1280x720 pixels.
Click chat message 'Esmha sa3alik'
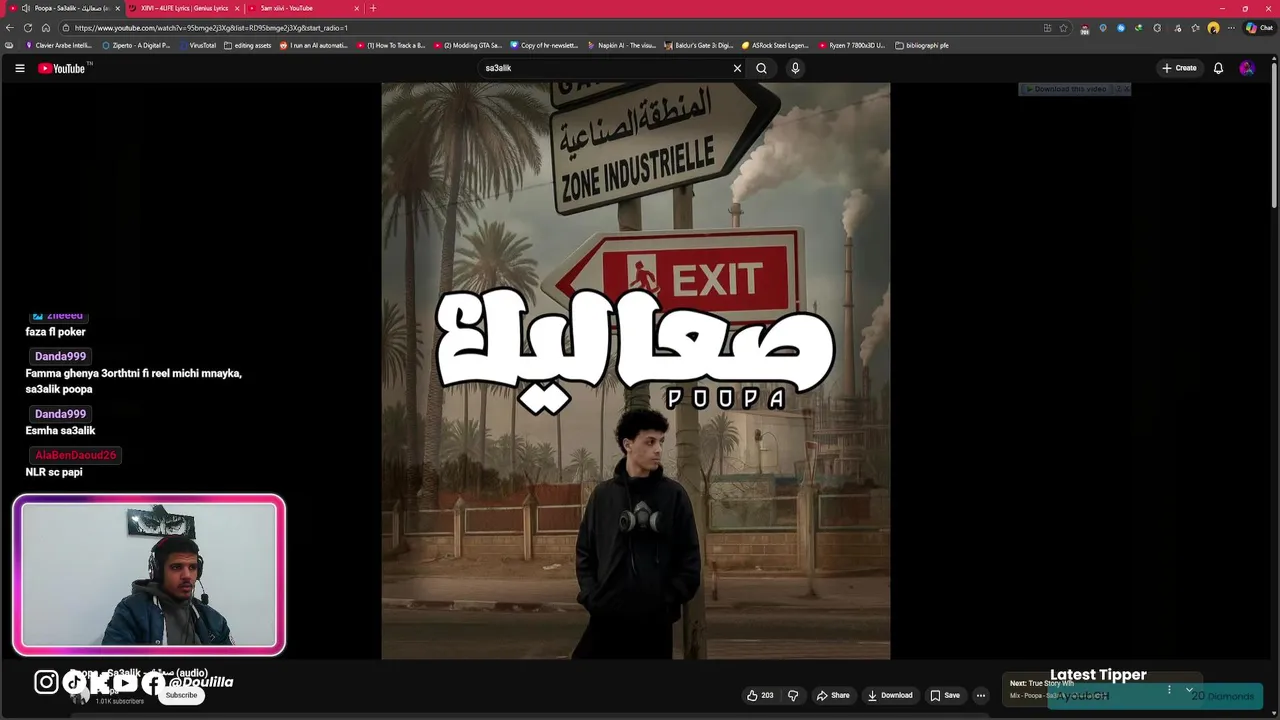60,431
